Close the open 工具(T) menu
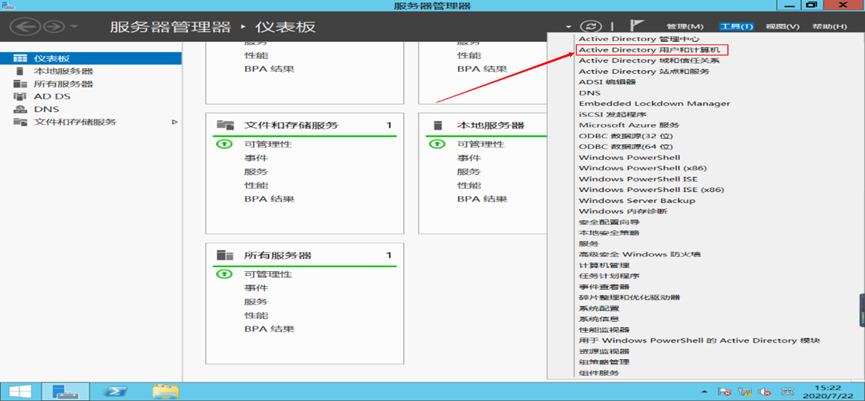The image size is (865, 401). pos(736,26)
